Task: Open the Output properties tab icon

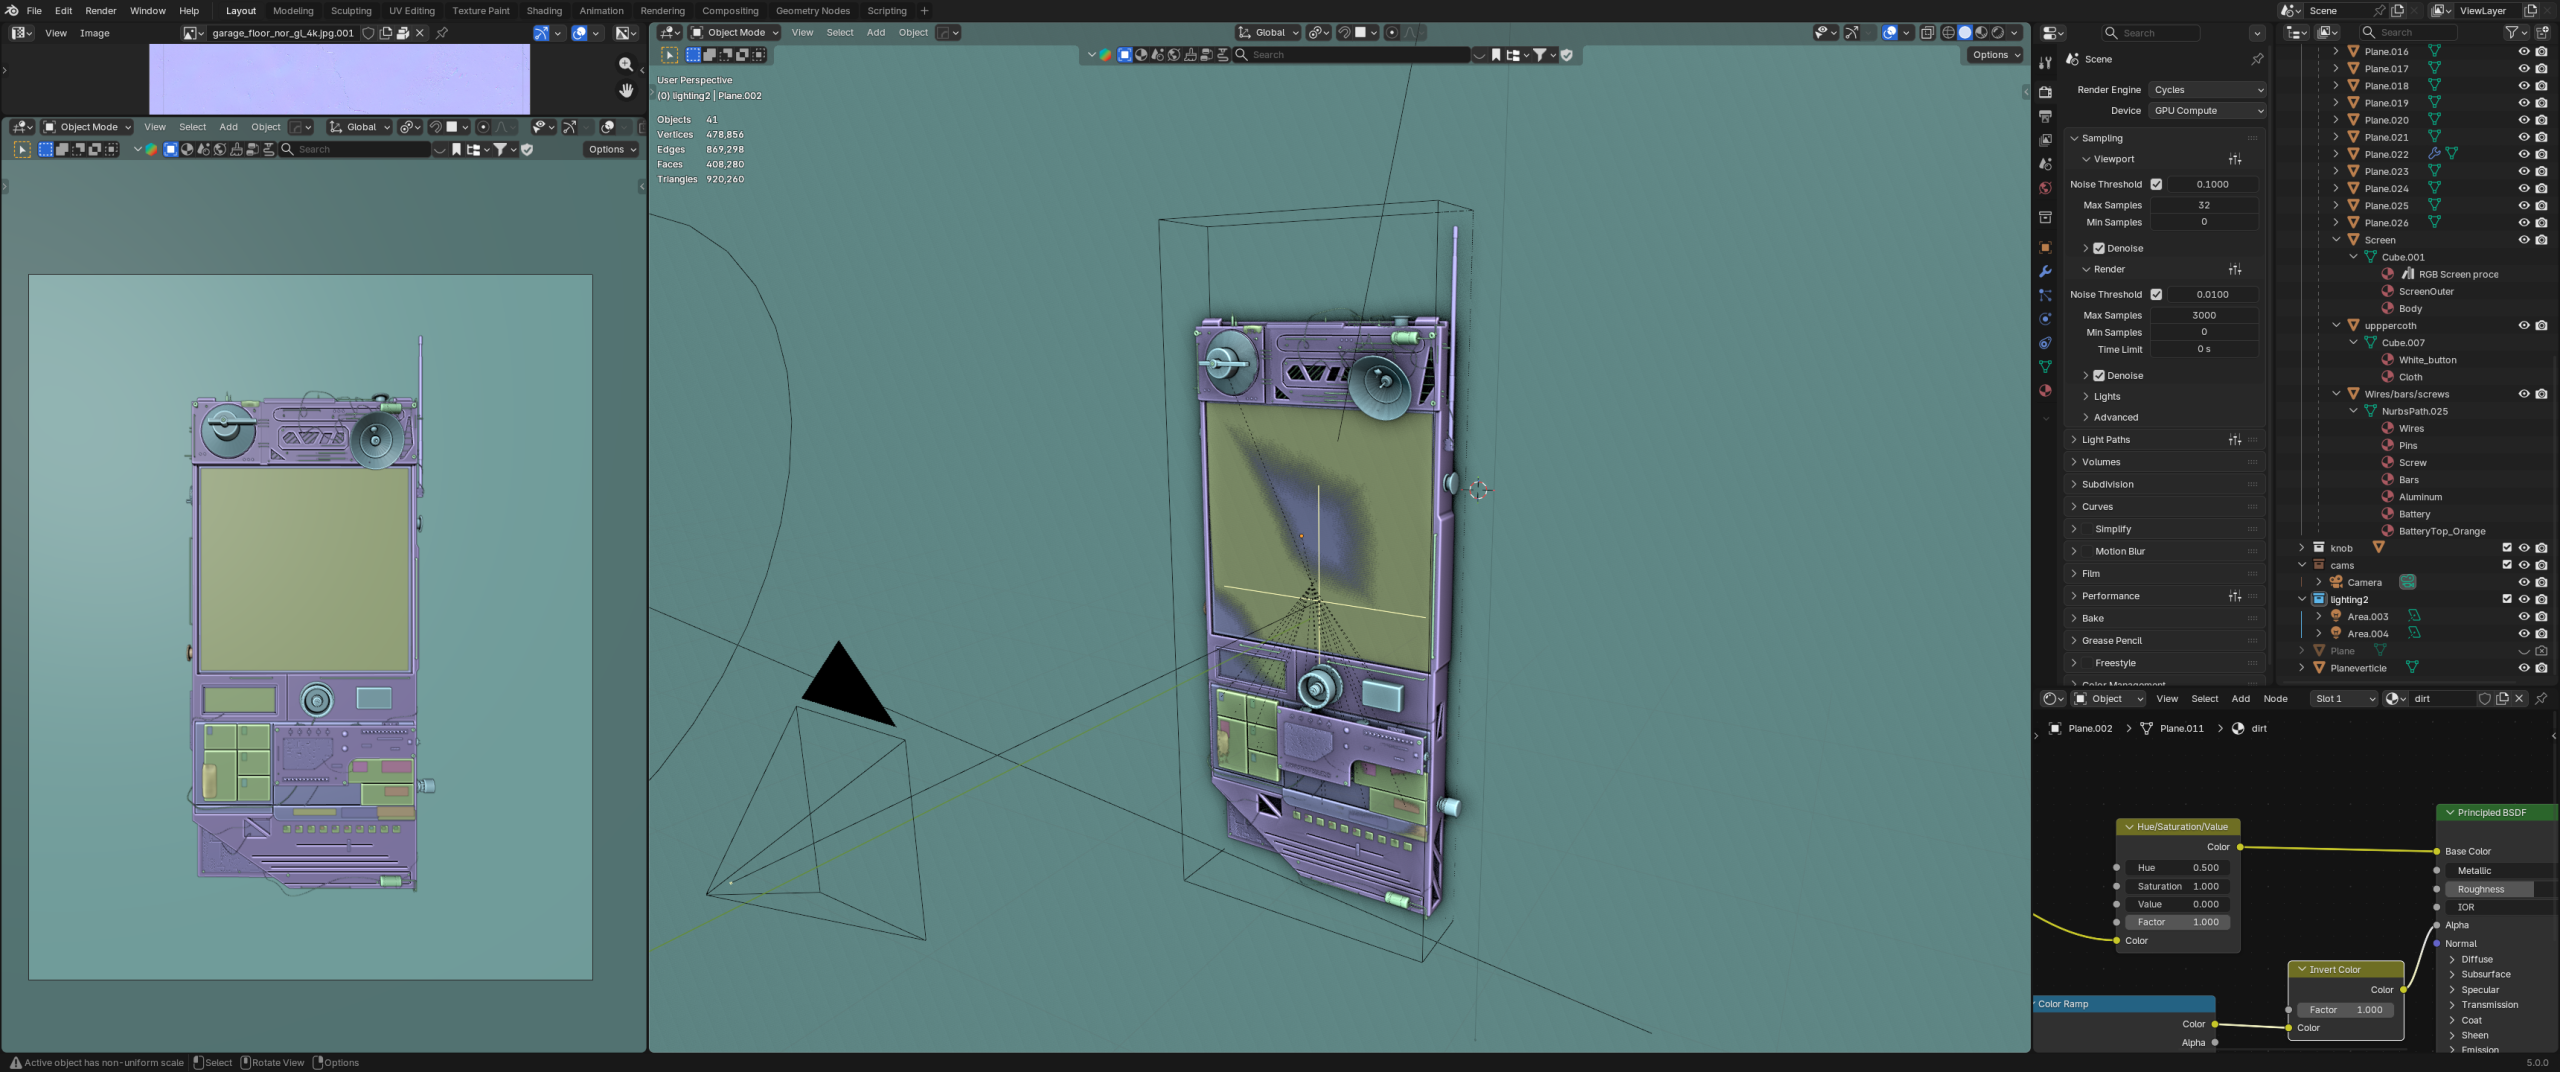Action: tap(2045, 116)
